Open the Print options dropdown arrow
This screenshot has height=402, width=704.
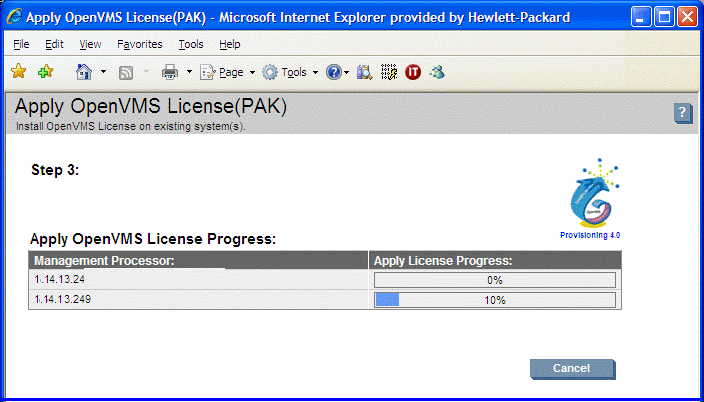[189, 72]
